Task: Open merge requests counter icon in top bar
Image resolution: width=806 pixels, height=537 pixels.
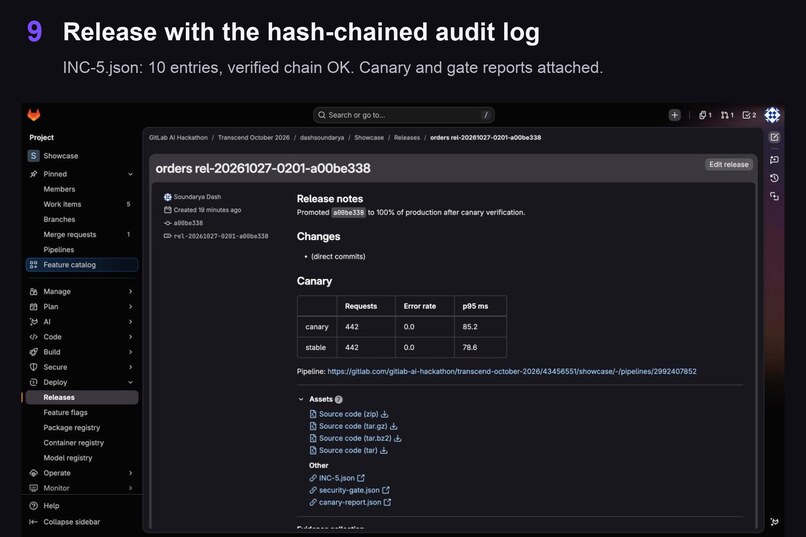Action: [727, 115]
